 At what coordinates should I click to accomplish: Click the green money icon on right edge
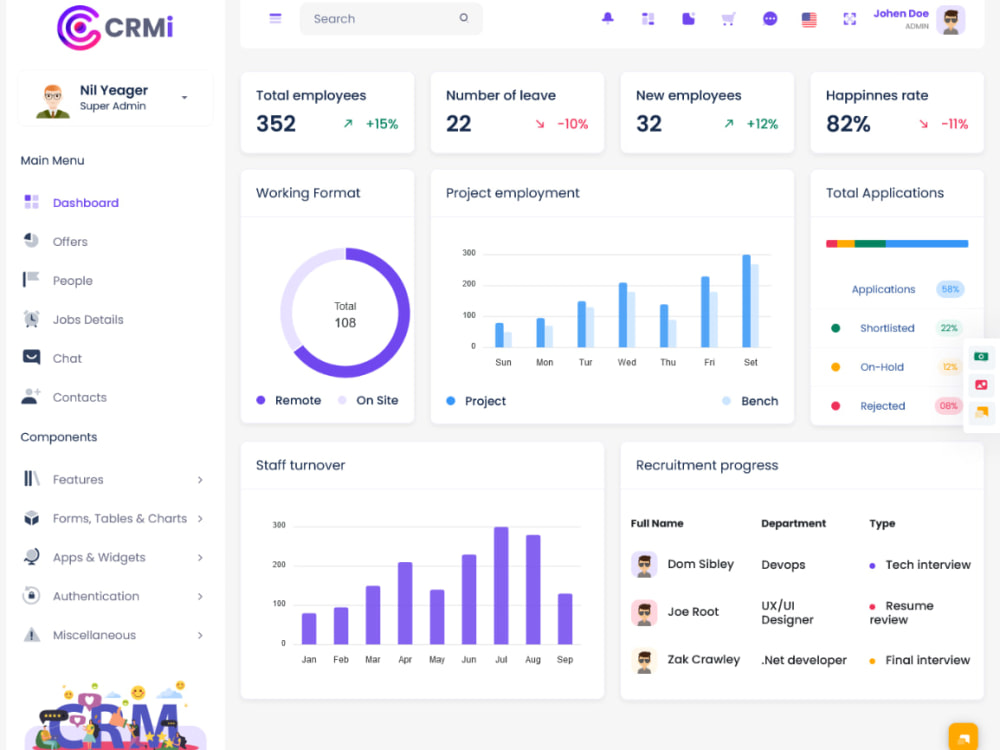981,357
